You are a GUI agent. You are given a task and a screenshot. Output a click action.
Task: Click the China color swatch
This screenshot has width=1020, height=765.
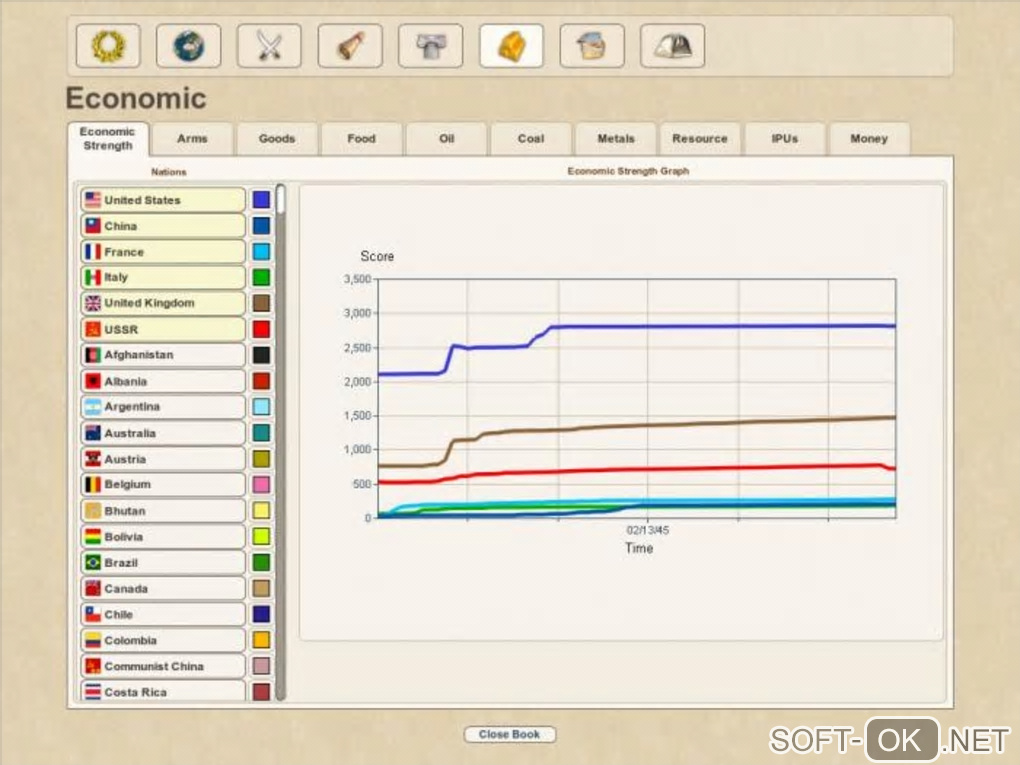point(262,226)
